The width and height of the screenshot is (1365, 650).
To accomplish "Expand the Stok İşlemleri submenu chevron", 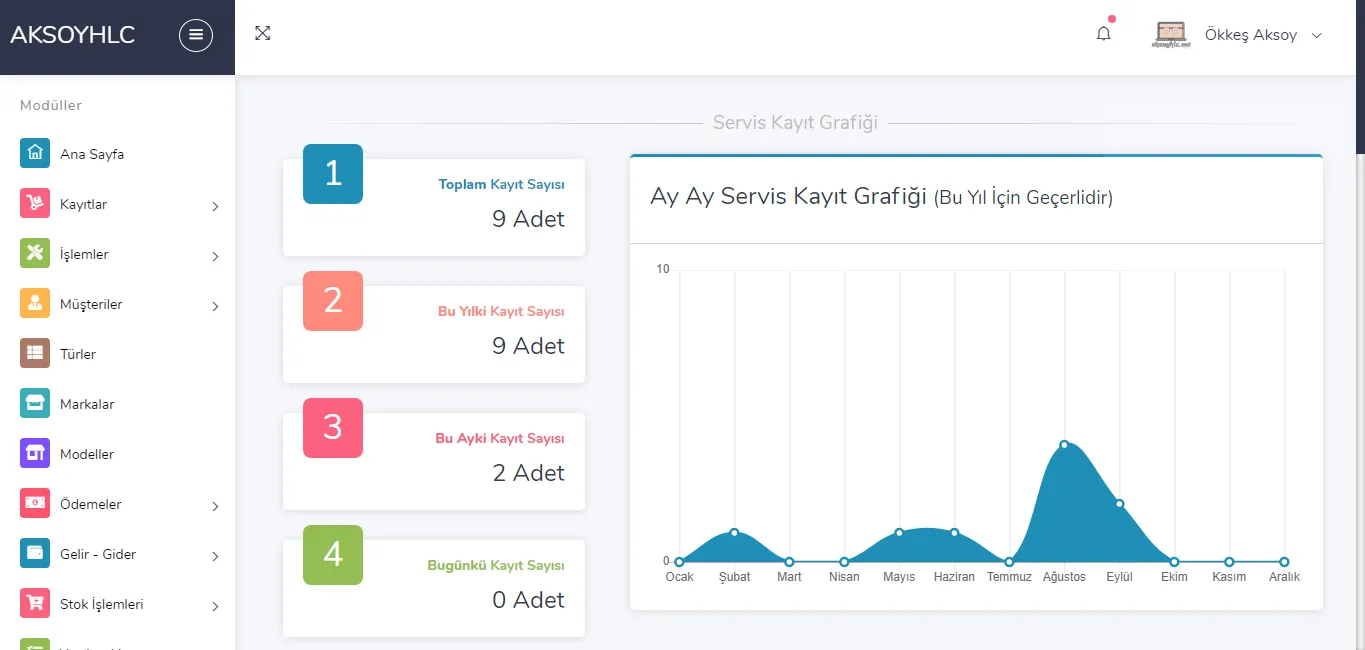I will pyautogui.click(x=215, y=606).
